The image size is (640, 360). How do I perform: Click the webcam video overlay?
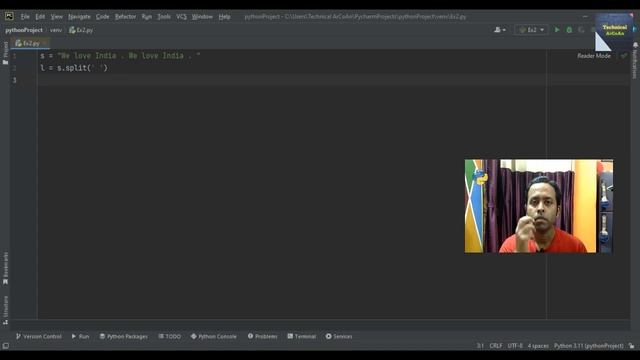(x=539, y=206)
